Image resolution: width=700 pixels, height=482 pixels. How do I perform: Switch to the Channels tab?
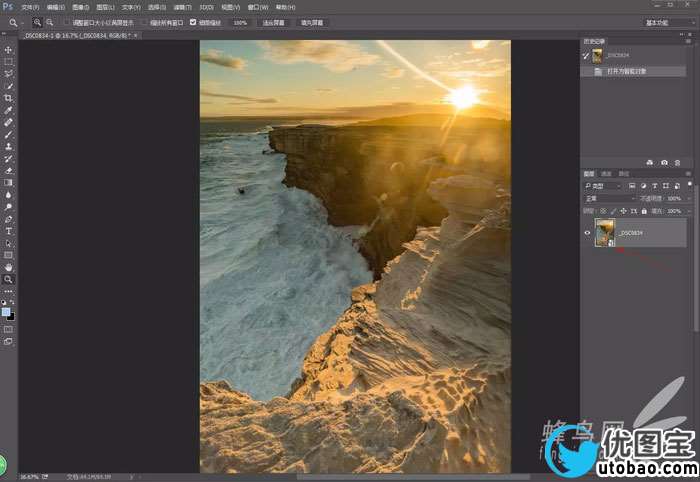pyautogui.click(x=606, y=174)
